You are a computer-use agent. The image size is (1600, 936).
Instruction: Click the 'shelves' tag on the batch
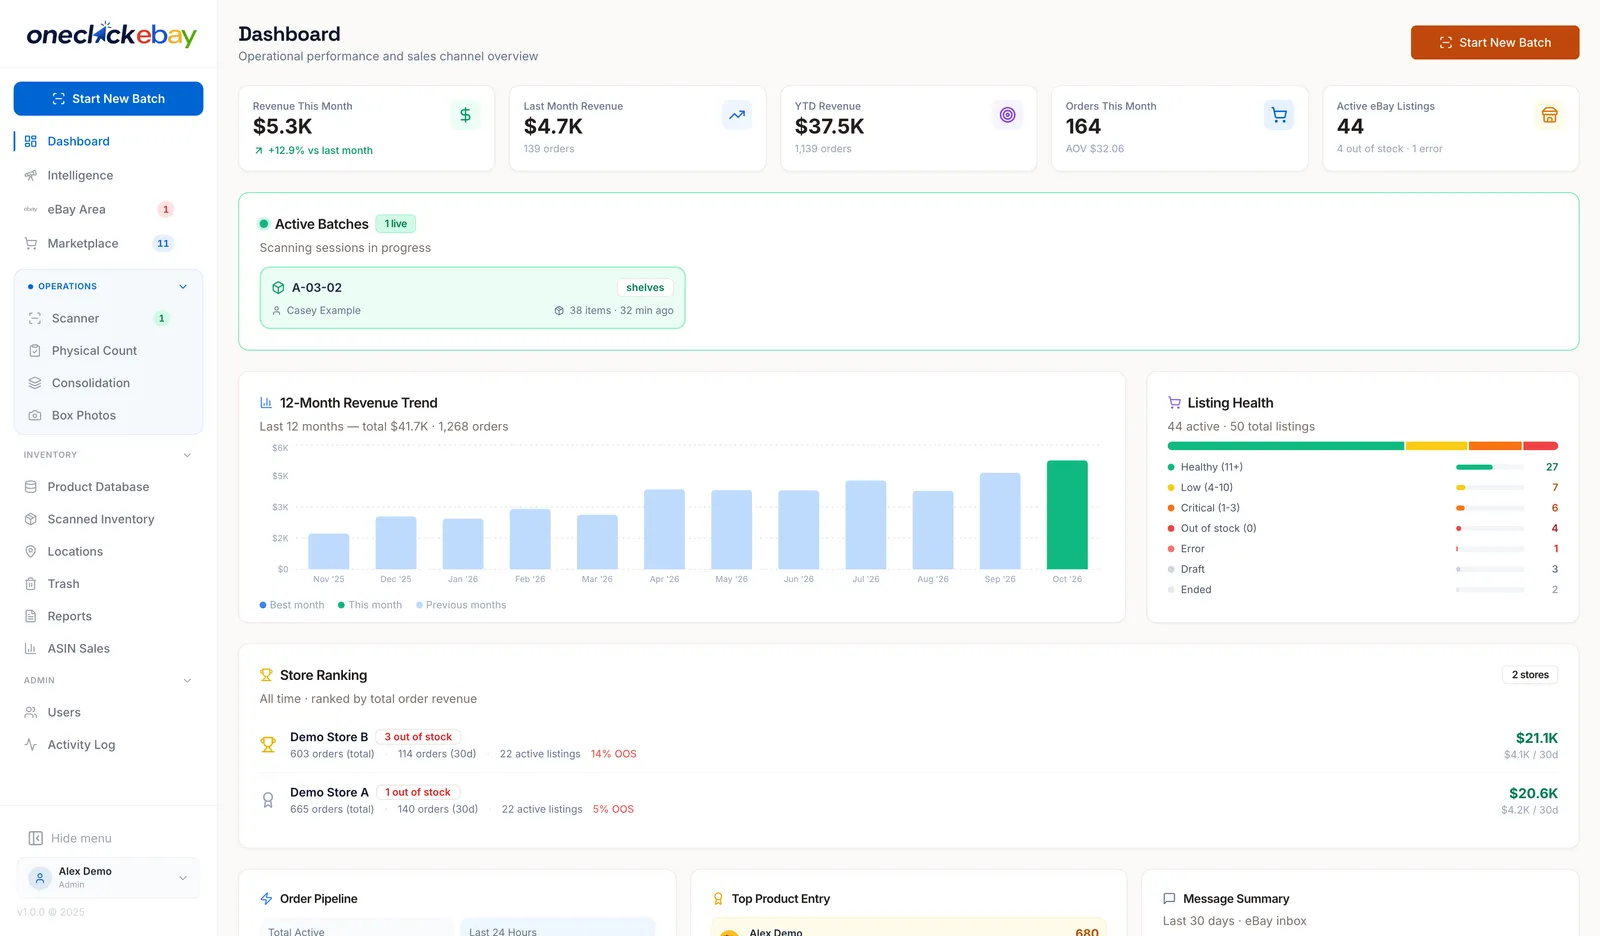coord(645,288)
